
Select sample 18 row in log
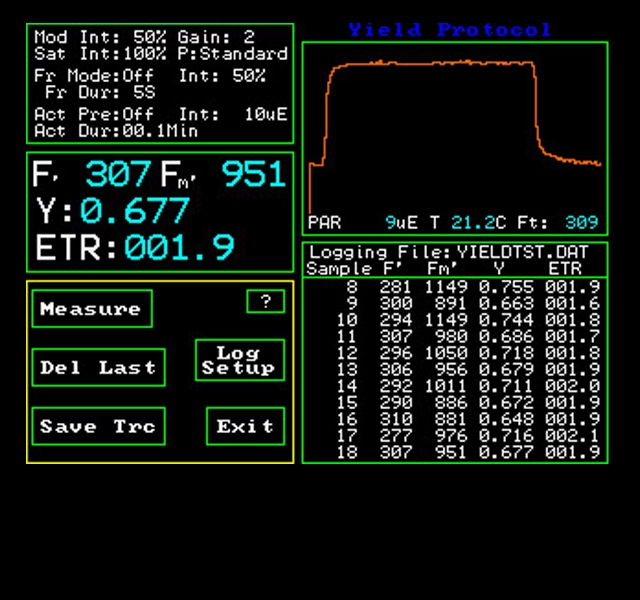(454, 453)
